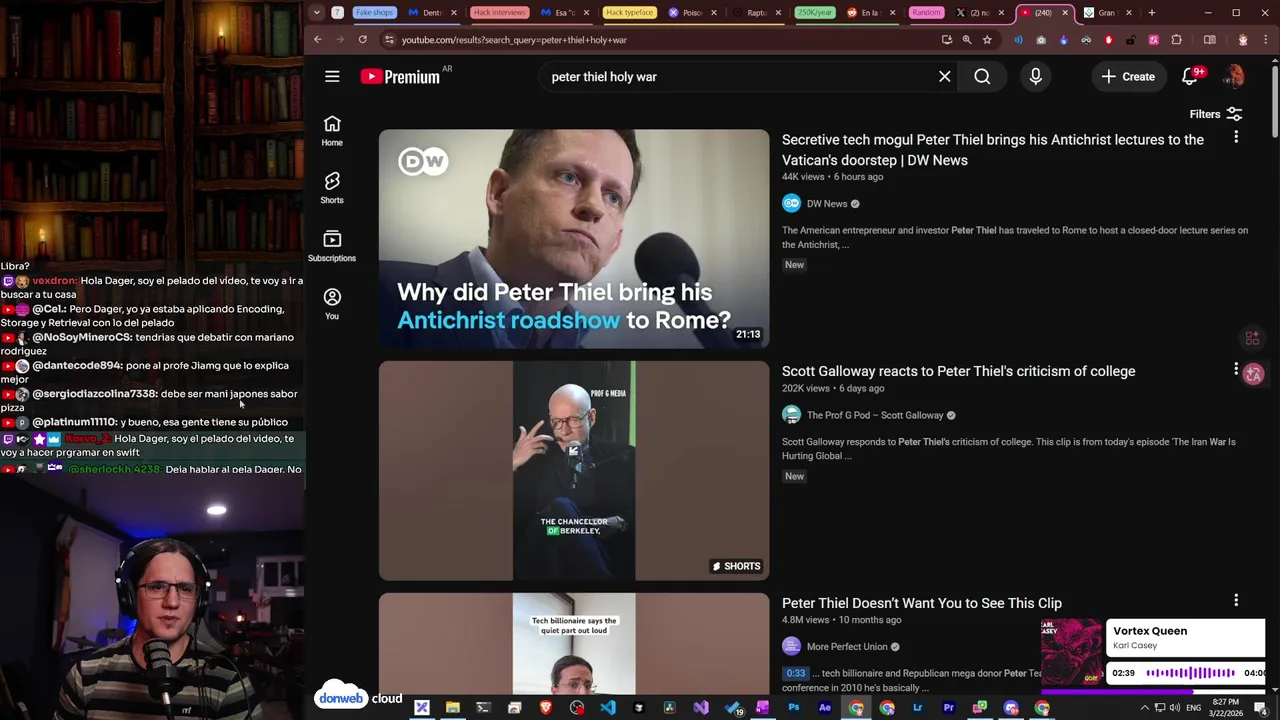The width and height of the screenshot is (1280, 720).
Task: Open the ENG language selector
Action: coord(1194,708)
